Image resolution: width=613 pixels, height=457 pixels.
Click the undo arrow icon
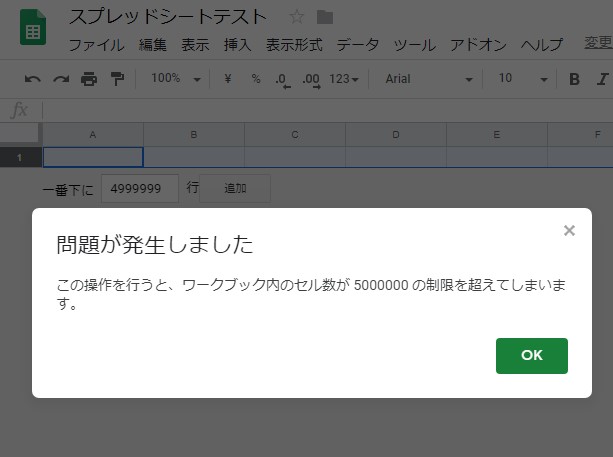33,79
